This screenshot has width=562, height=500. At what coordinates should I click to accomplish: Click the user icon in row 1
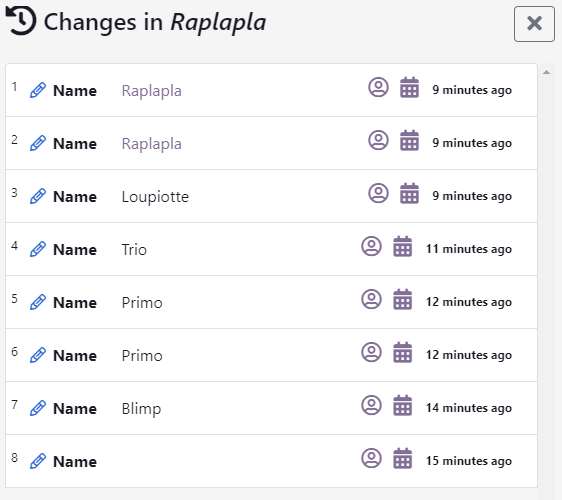(x=378, y=87)
